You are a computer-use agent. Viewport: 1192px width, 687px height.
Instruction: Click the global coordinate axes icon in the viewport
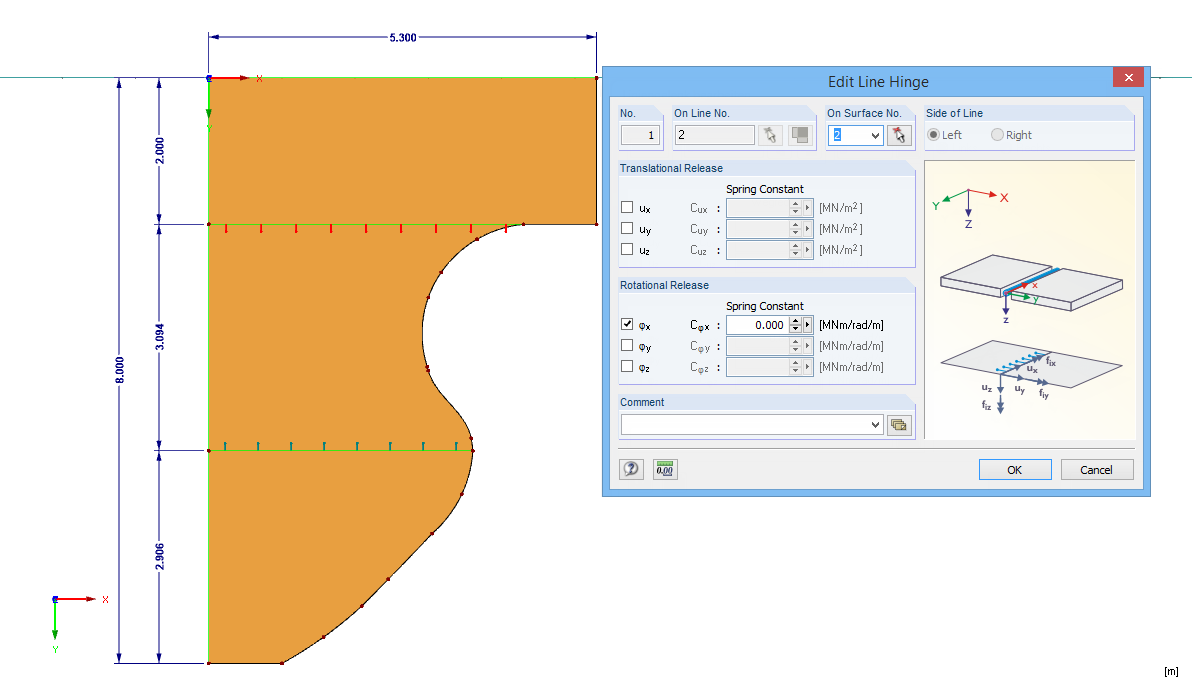(78, 624)
